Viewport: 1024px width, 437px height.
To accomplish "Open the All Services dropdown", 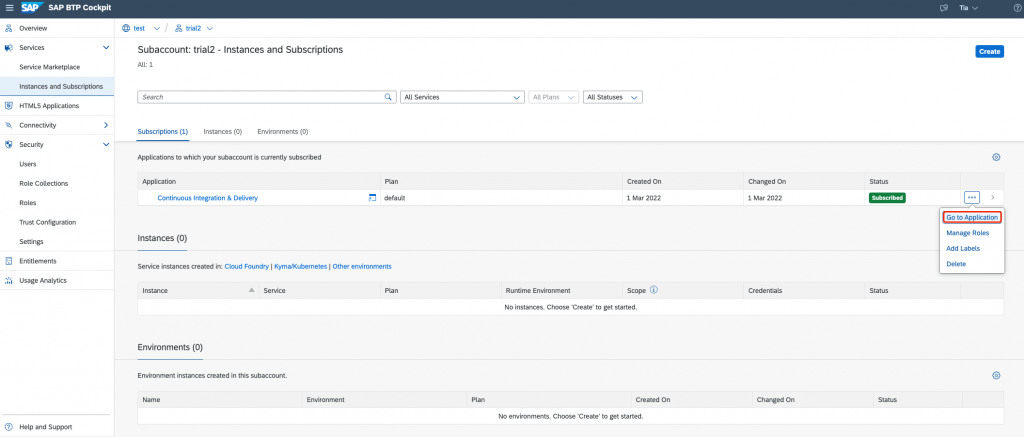I will [x=462, y=97].
